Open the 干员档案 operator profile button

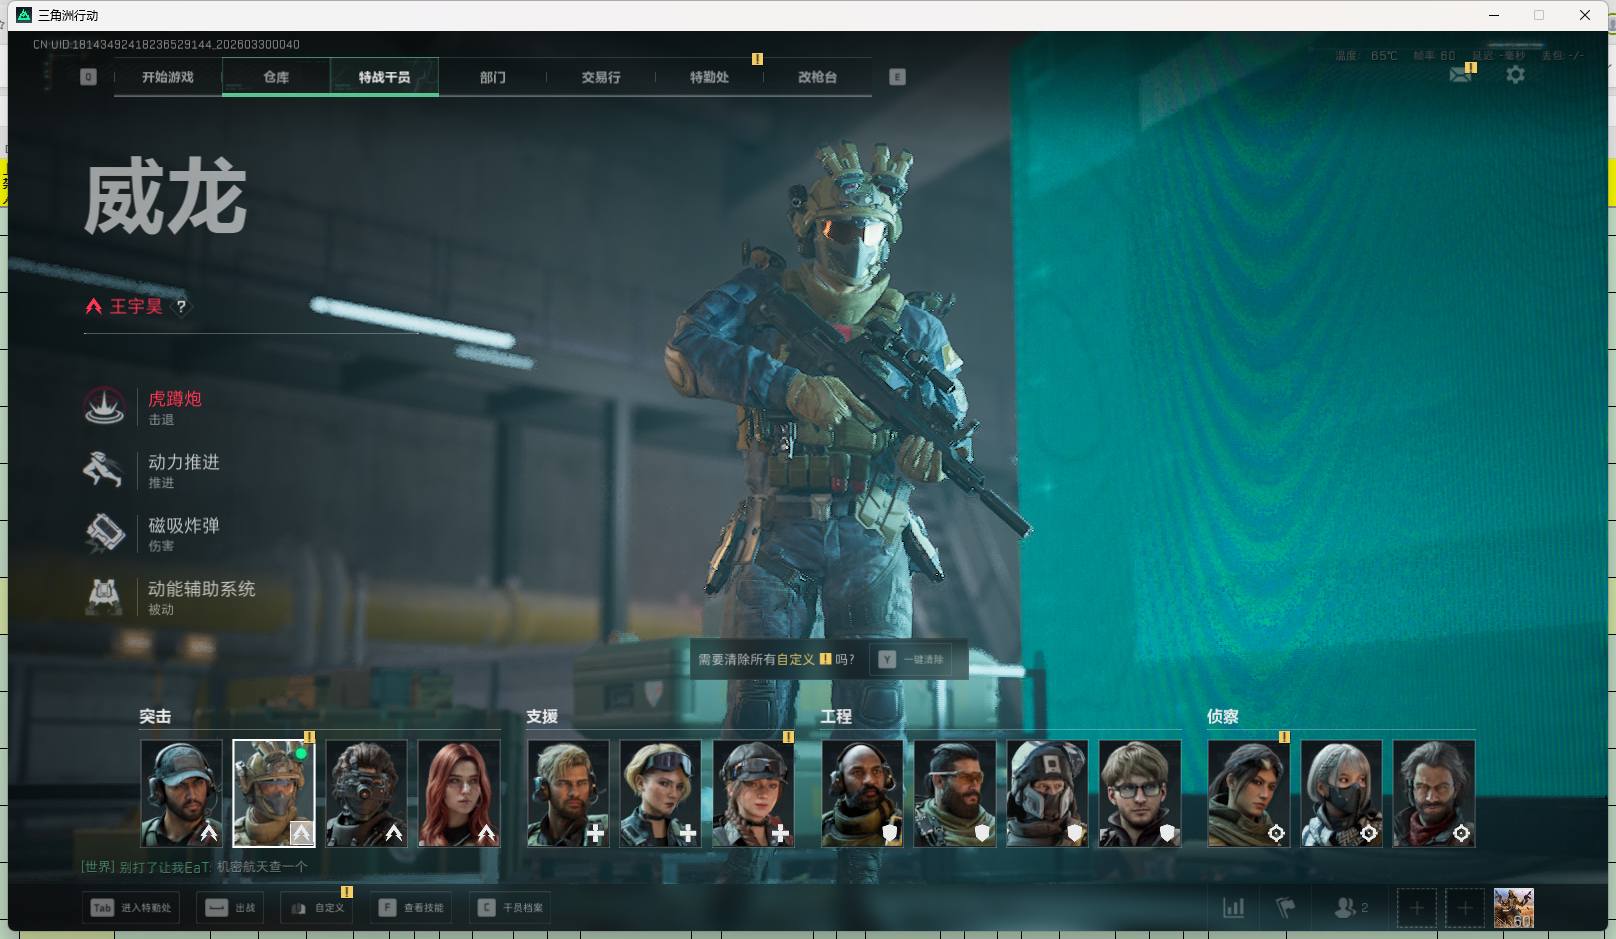tap(511, 908)
